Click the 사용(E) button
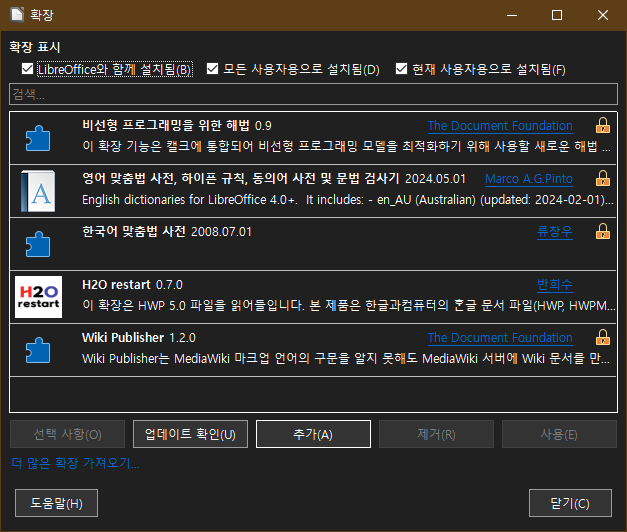This screenshot has width=627, height=532. pyautogui.click(x=559, y=434)
